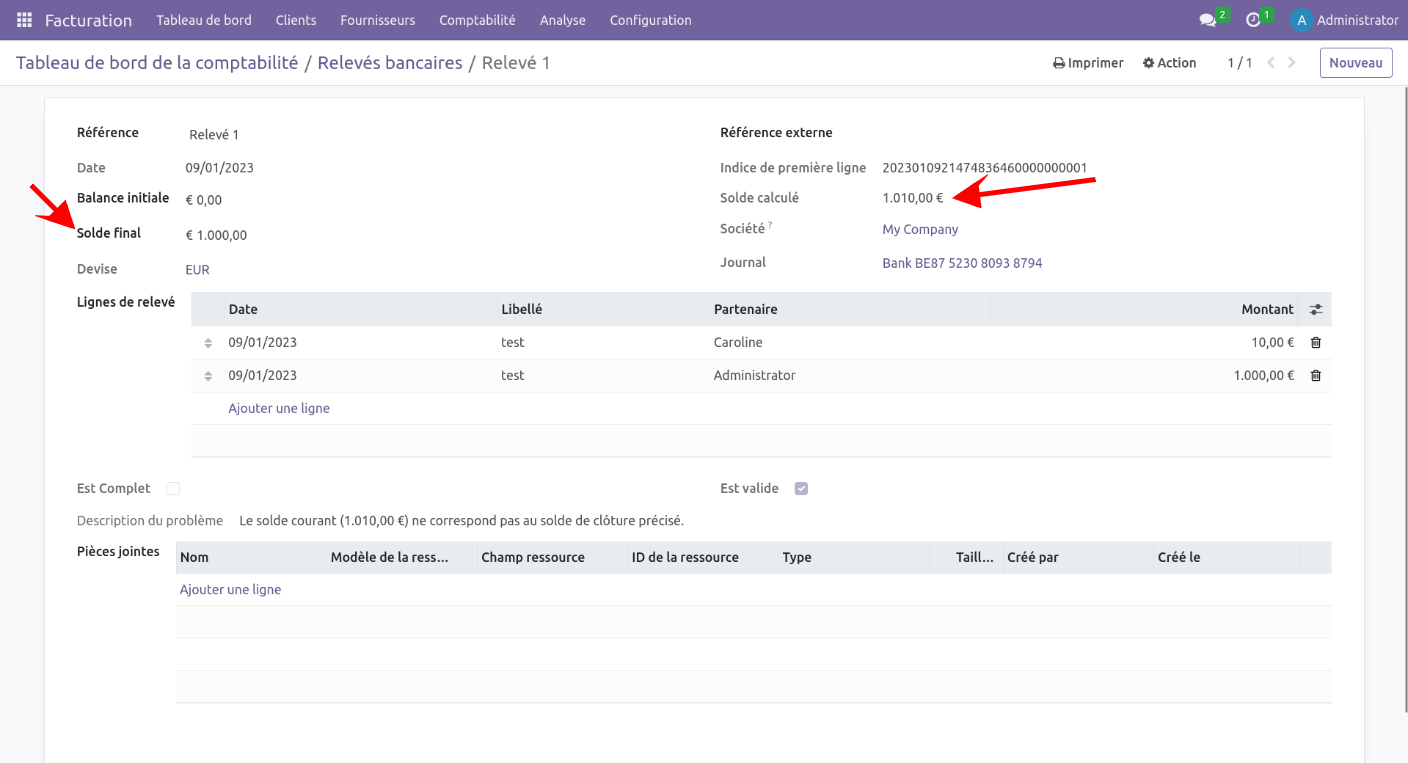Toggle the Est valide checkbox
The height and width of the screenshot is (763, 1408).
(x=801, y=489)
